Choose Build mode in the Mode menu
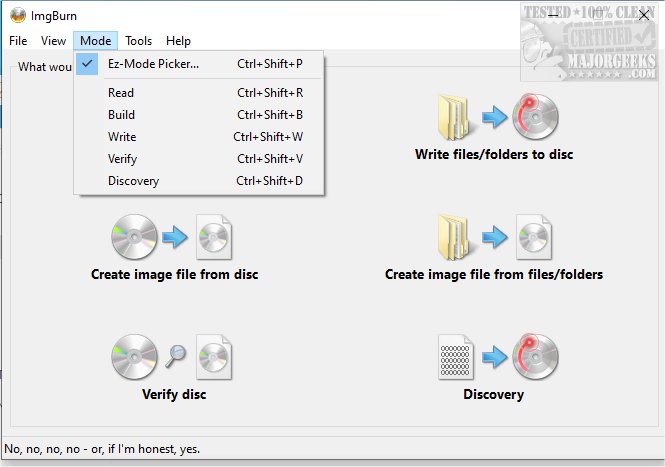The image size is (665, 467). [x=121, y=115]
